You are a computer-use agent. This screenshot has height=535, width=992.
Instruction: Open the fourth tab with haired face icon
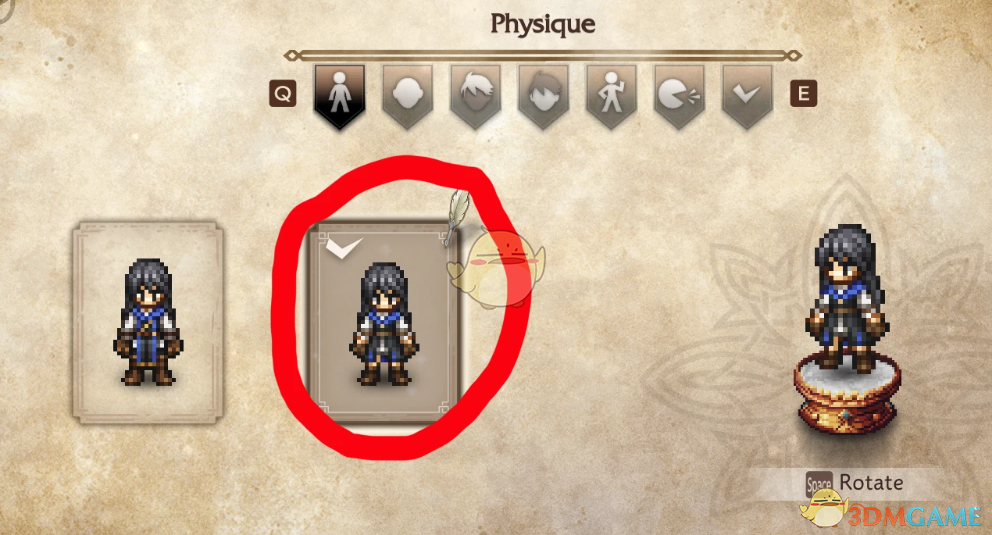pos(543,96)
